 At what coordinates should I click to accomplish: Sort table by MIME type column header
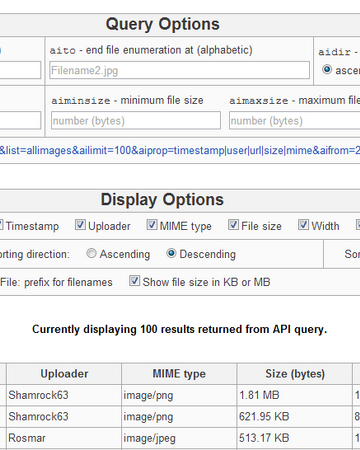pos(179,374)
